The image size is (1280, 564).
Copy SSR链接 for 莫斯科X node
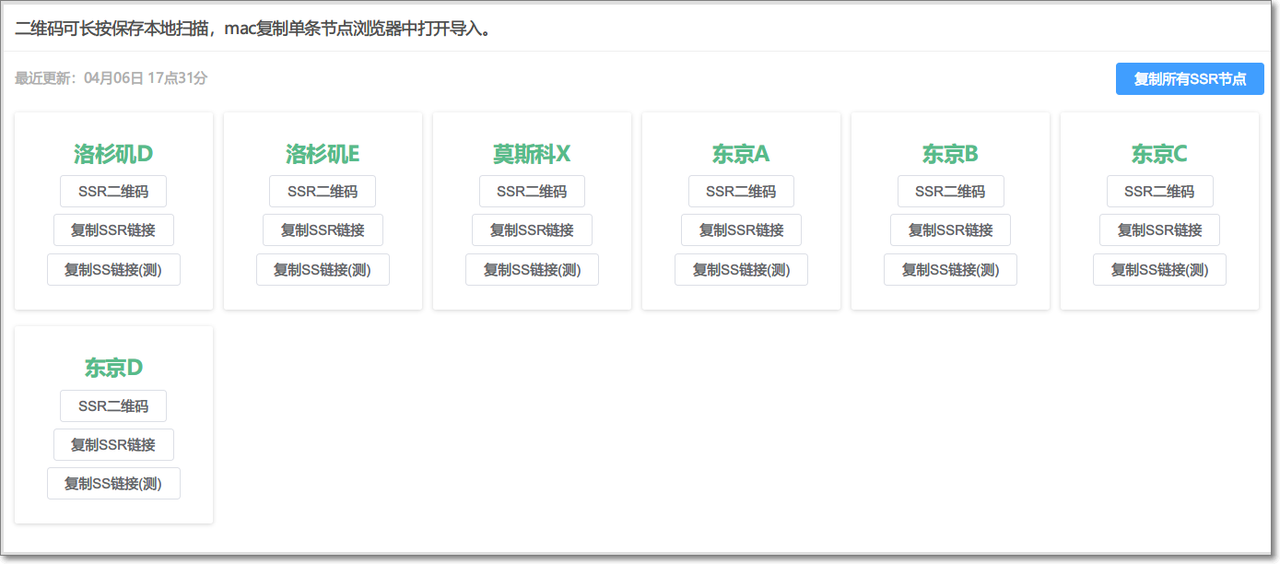532,230
